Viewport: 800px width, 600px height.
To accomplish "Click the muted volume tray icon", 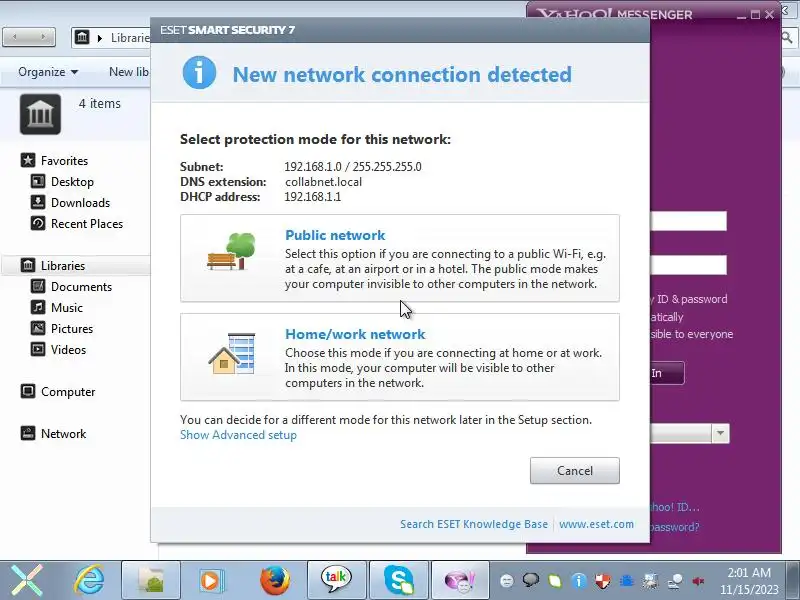I will [x=698, y=581].
